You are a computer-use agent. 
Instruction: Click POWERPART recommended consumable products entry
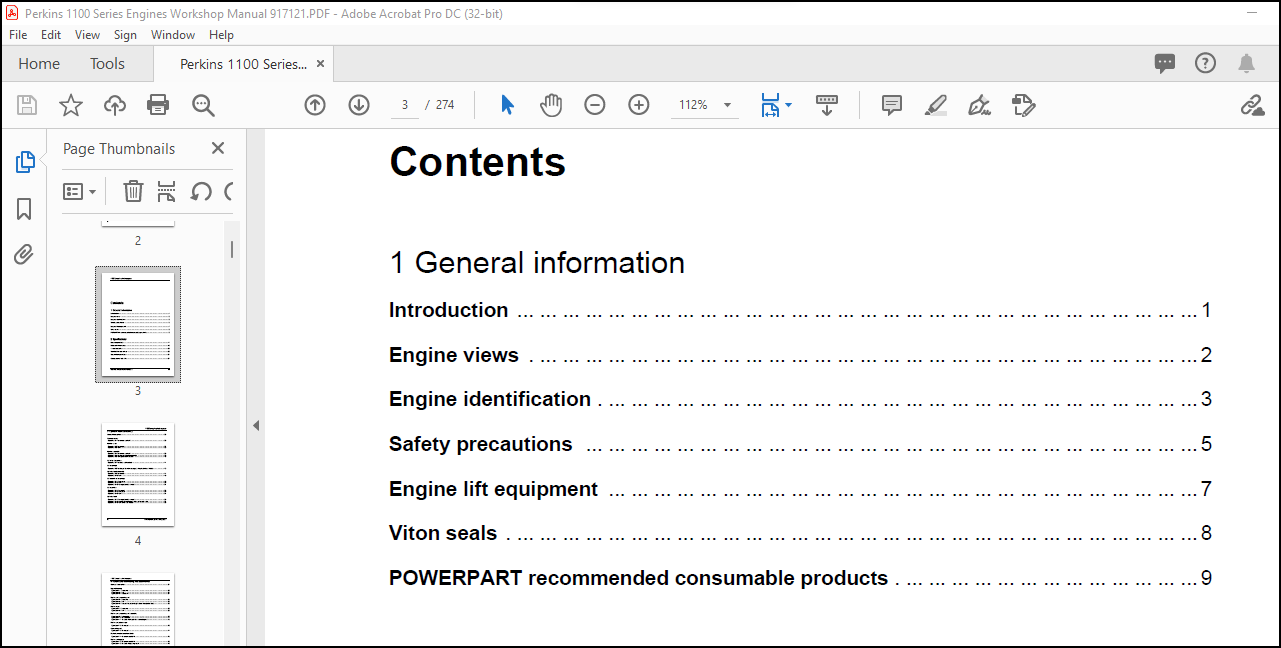[x=800, y=578]
